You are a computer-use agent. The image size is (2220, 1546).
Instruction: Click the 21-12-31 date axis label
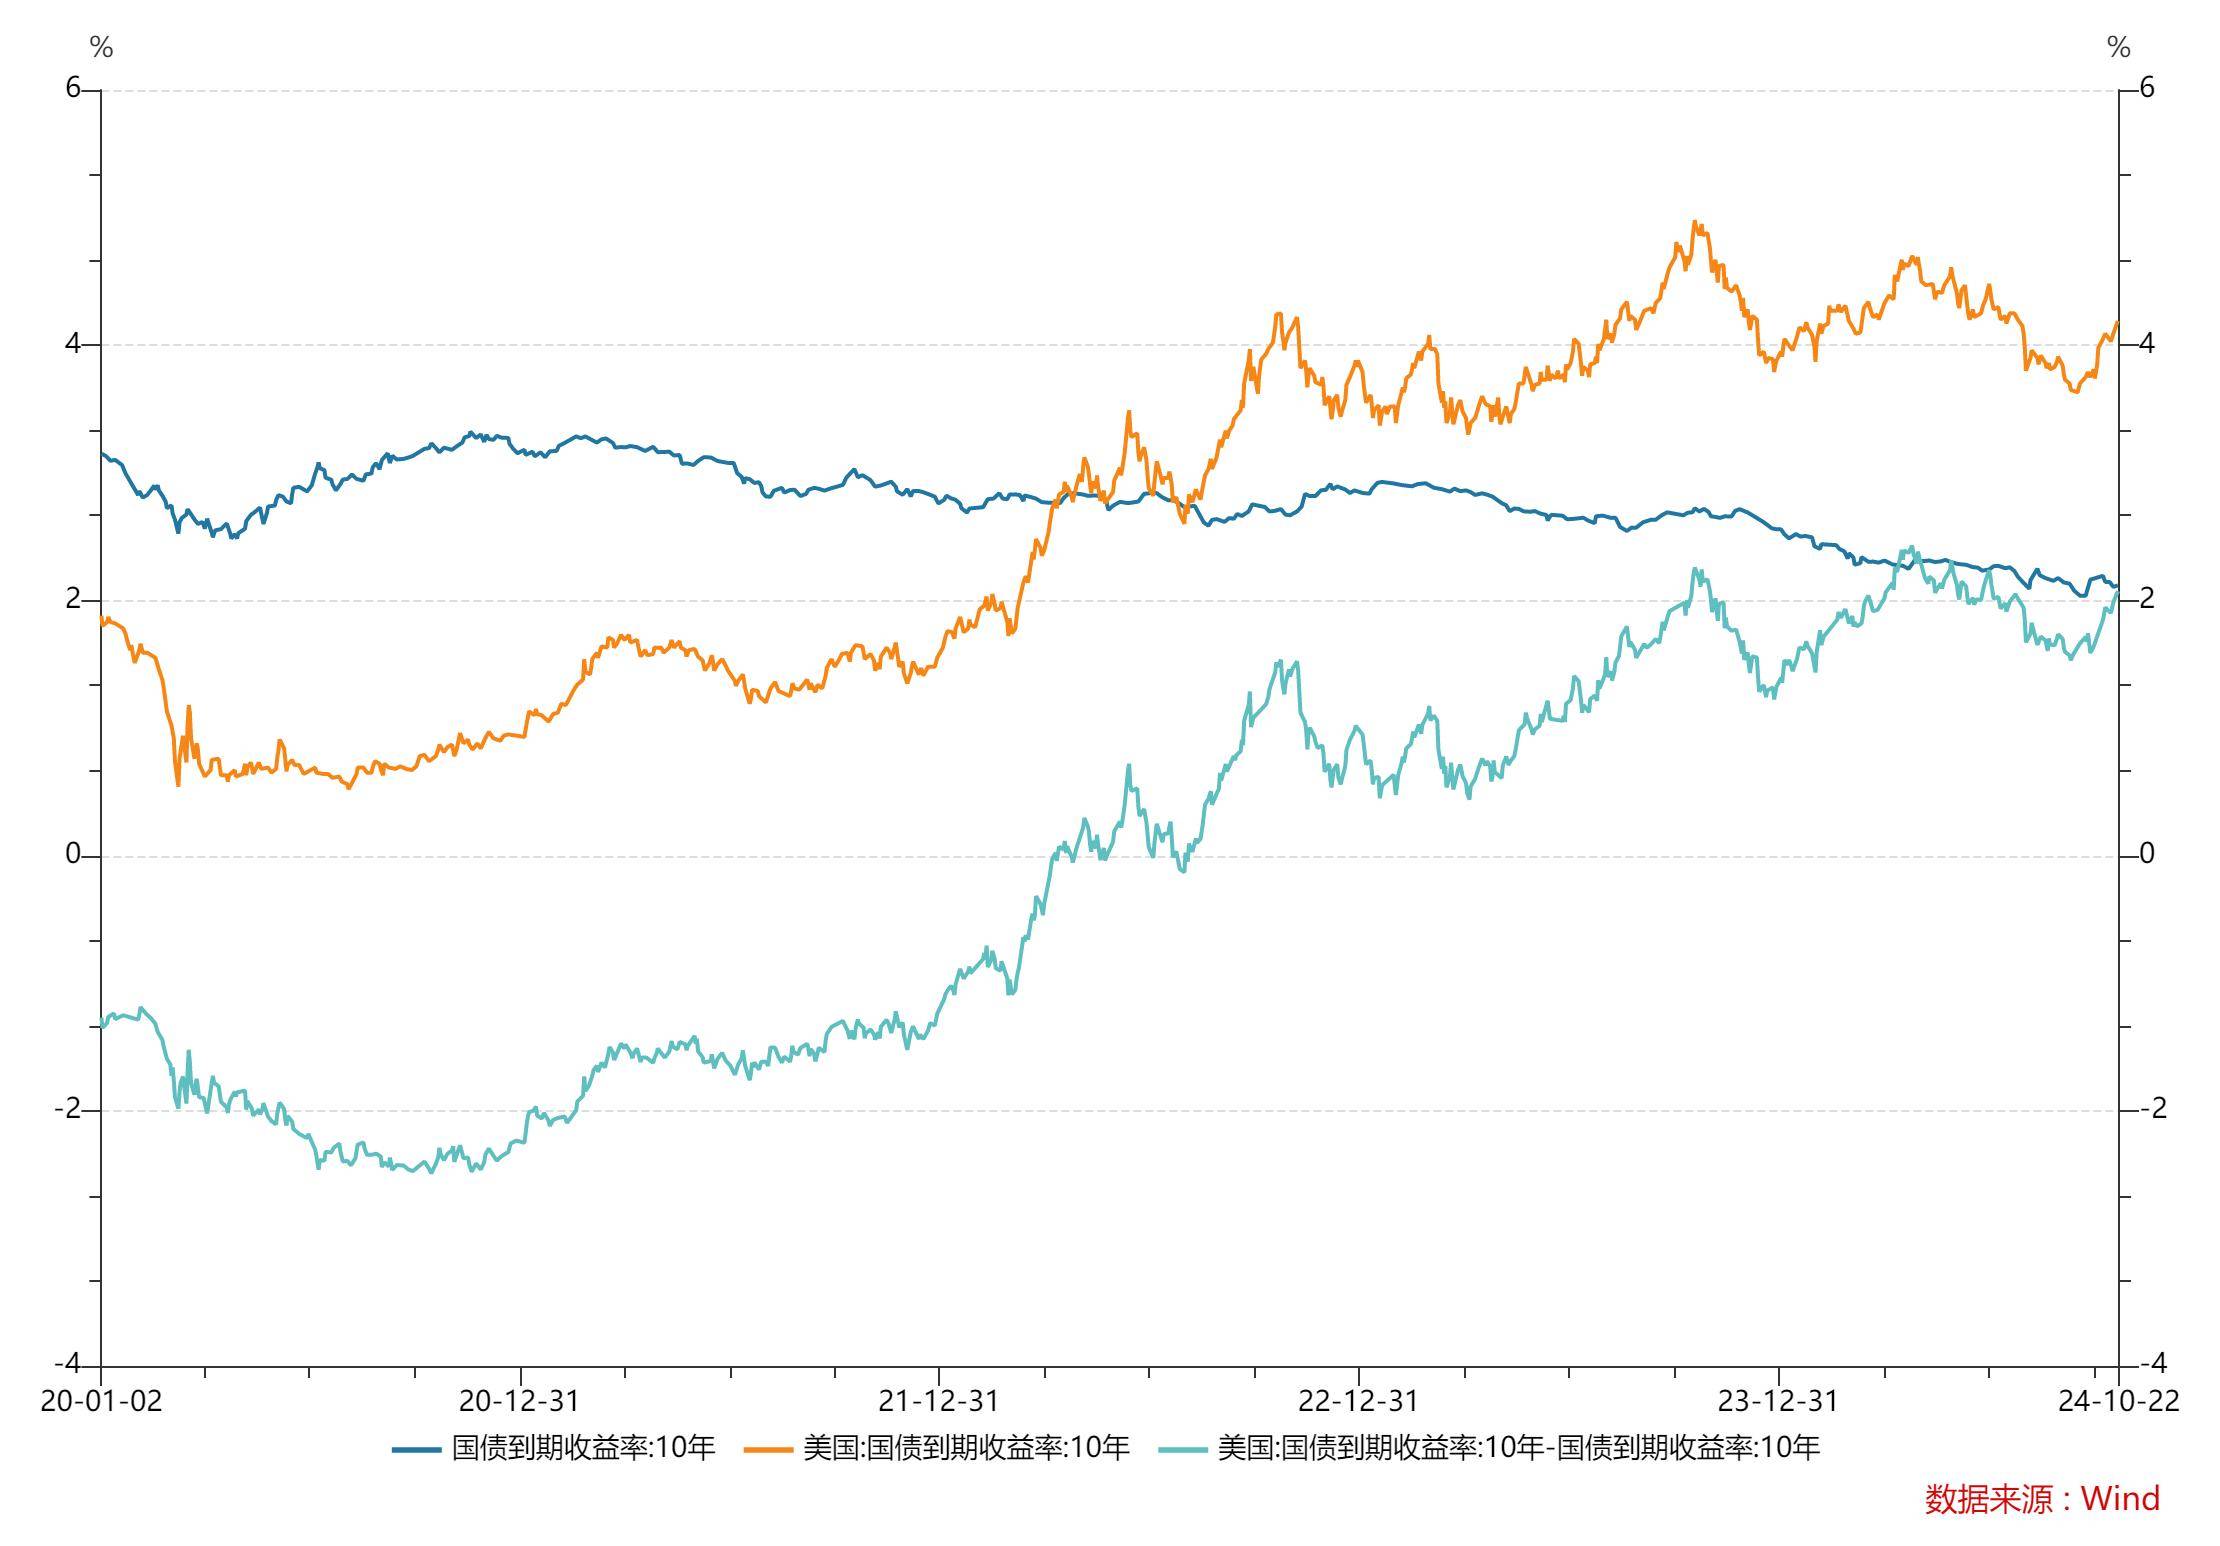point(939,1400)
